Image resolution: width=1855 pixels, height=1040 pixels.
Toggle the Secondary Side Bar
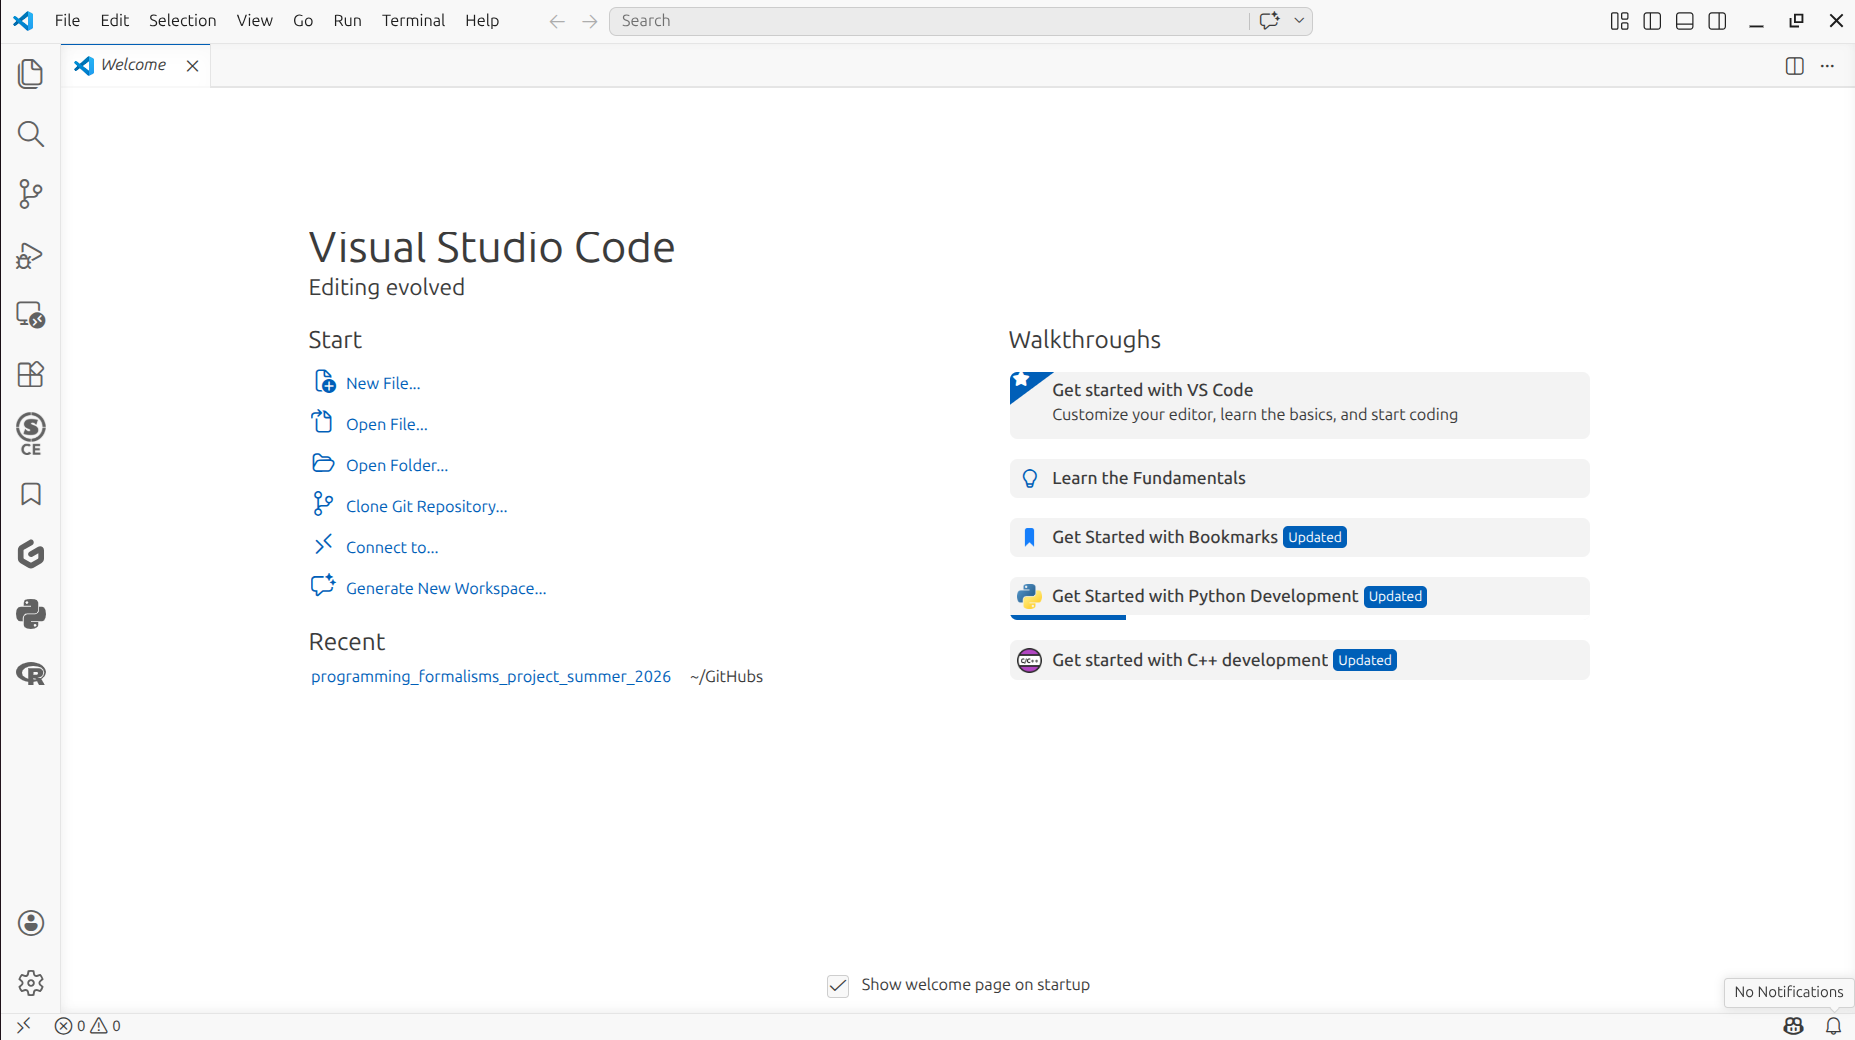[1717, 21]
